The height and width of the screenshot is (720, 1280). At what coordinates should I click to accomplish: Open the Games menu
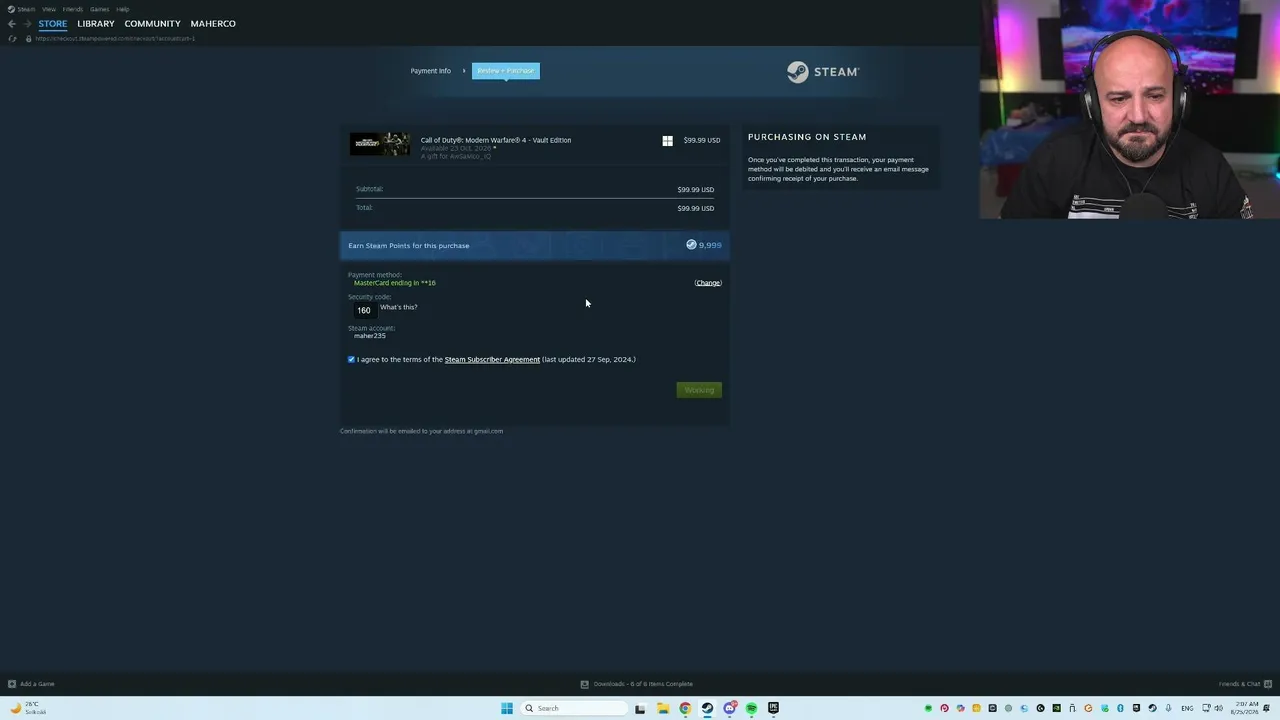[99, 9]
